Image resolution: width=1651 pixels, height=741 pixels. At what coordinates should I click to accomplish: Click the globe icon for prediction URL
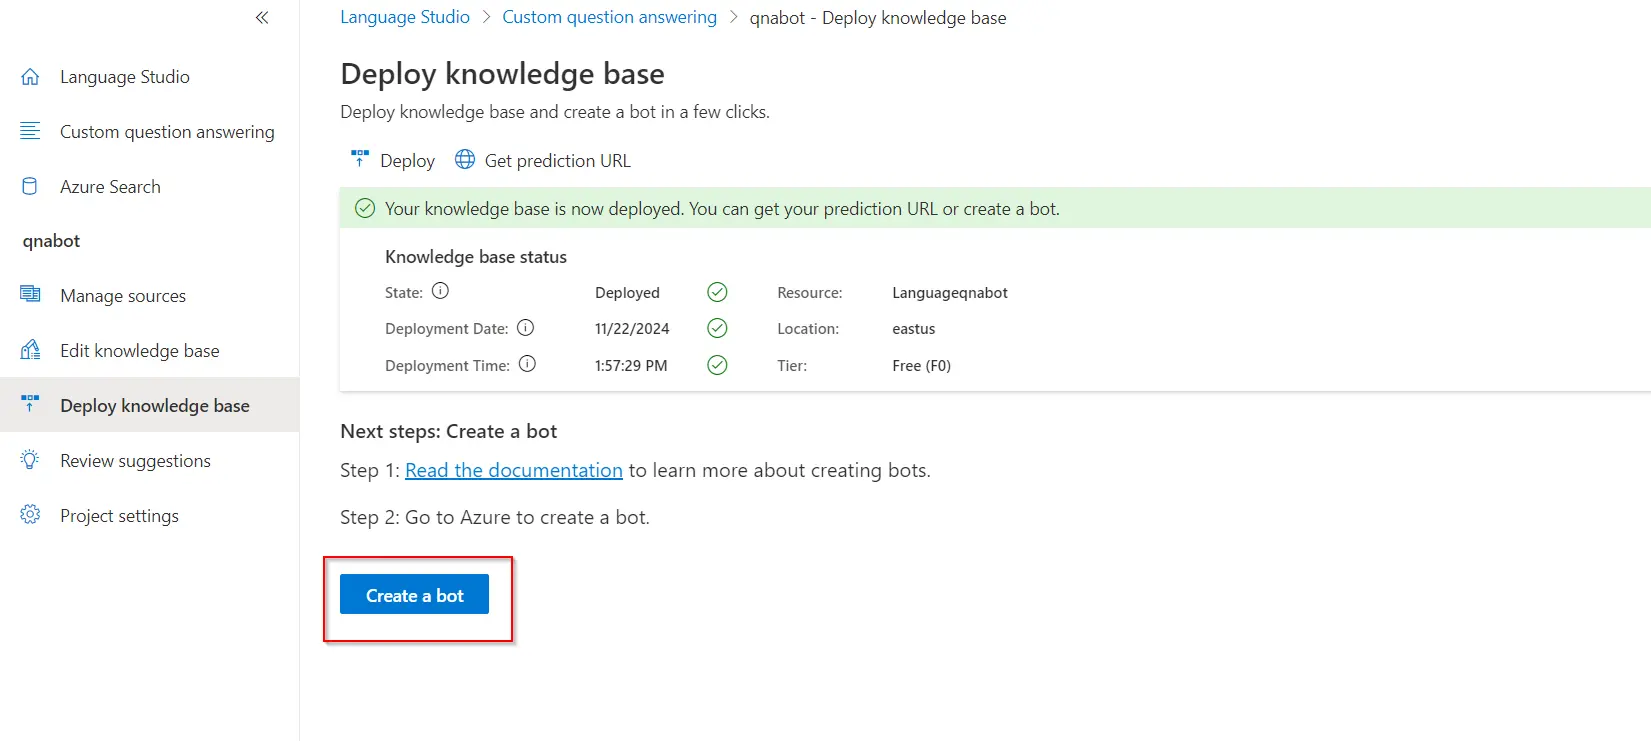pyautogui.click(x=465, y=160)
